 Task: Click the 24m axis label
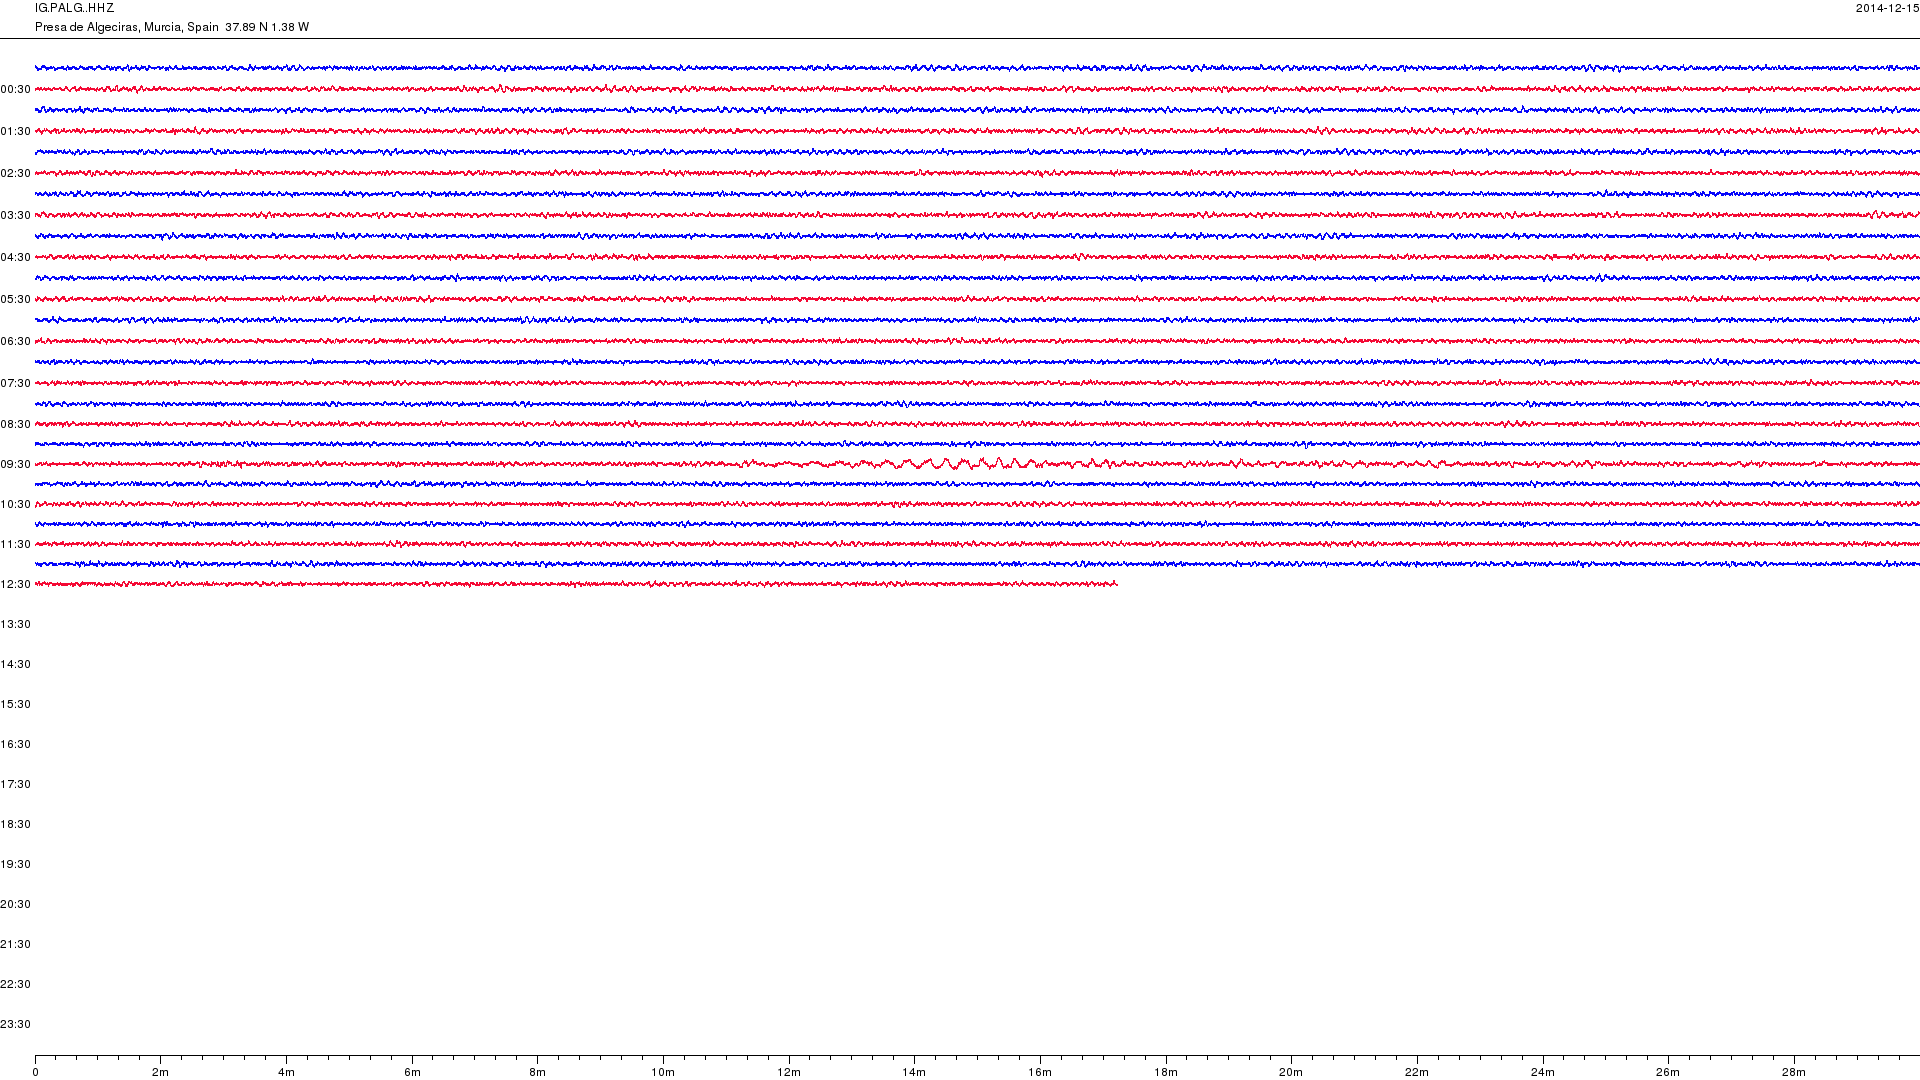tap(1543, 1072)
